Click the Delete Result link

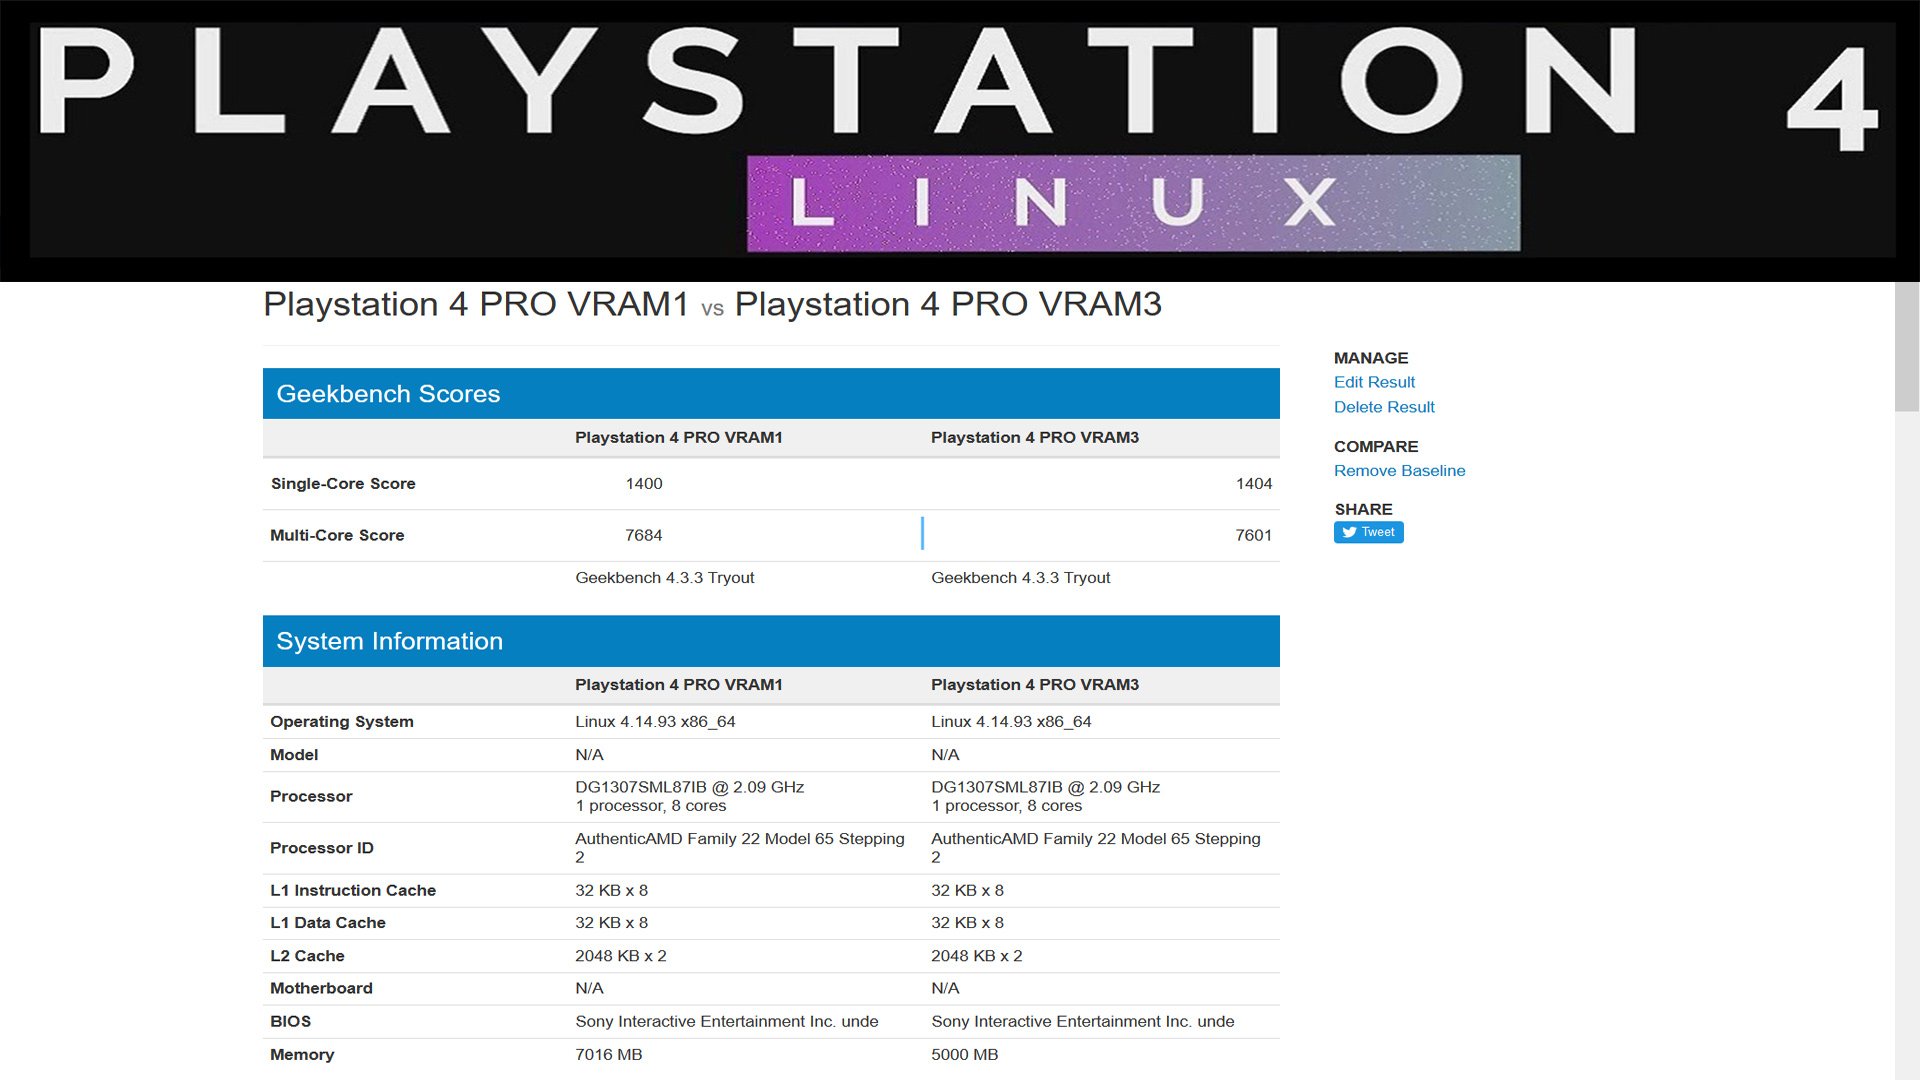pos(1384,407)
